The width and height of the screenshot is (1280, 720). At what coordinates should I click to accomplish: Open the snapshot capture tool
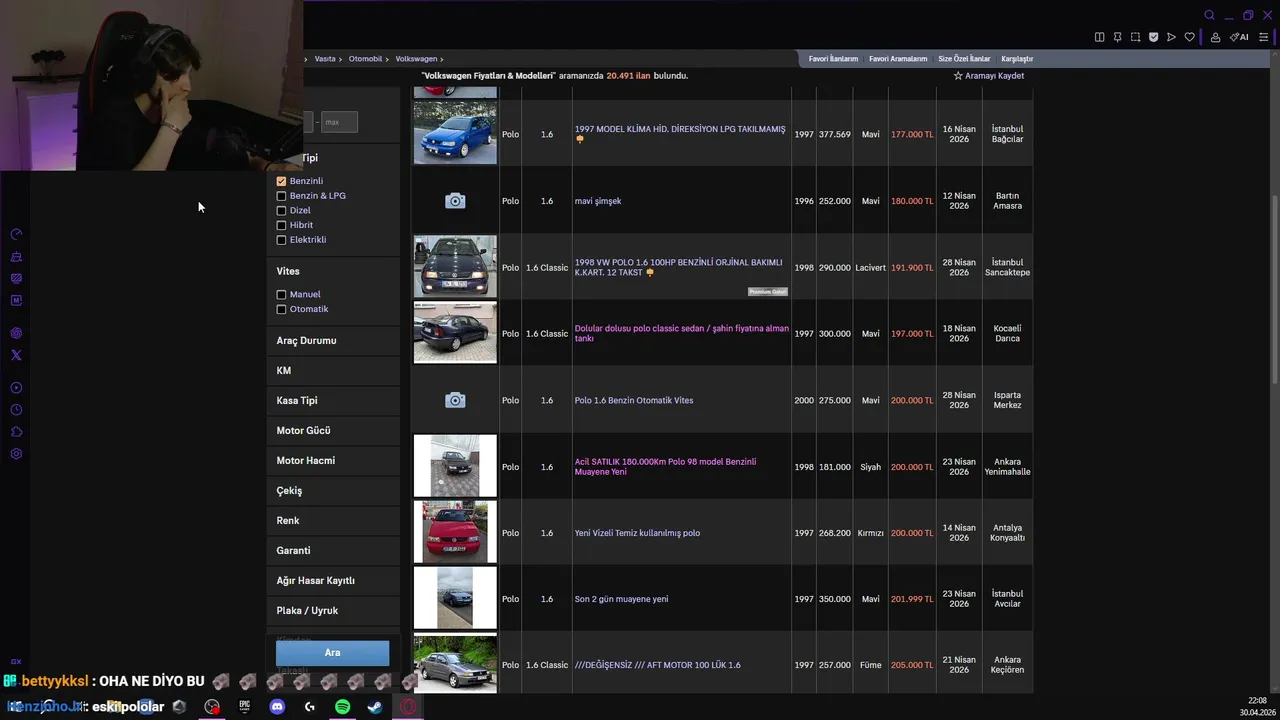click(x=1136, y=37)
